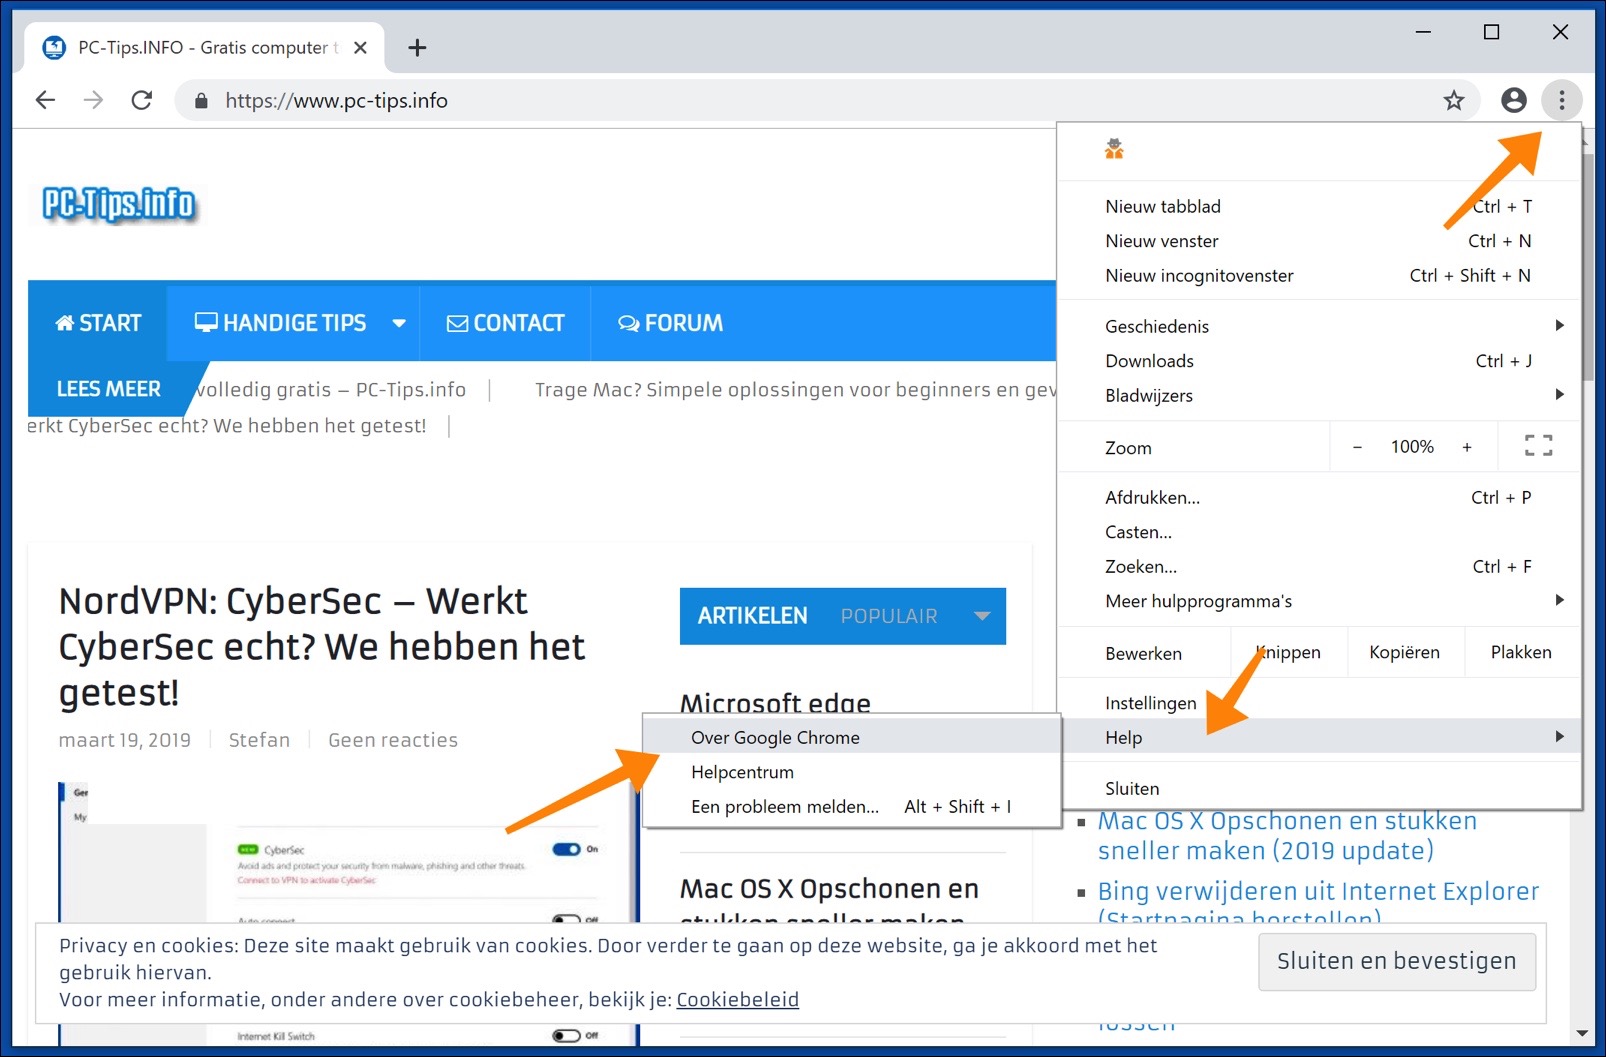
Task: Click the scrollbar down arrow
Action: (x=1582, y=1033)
